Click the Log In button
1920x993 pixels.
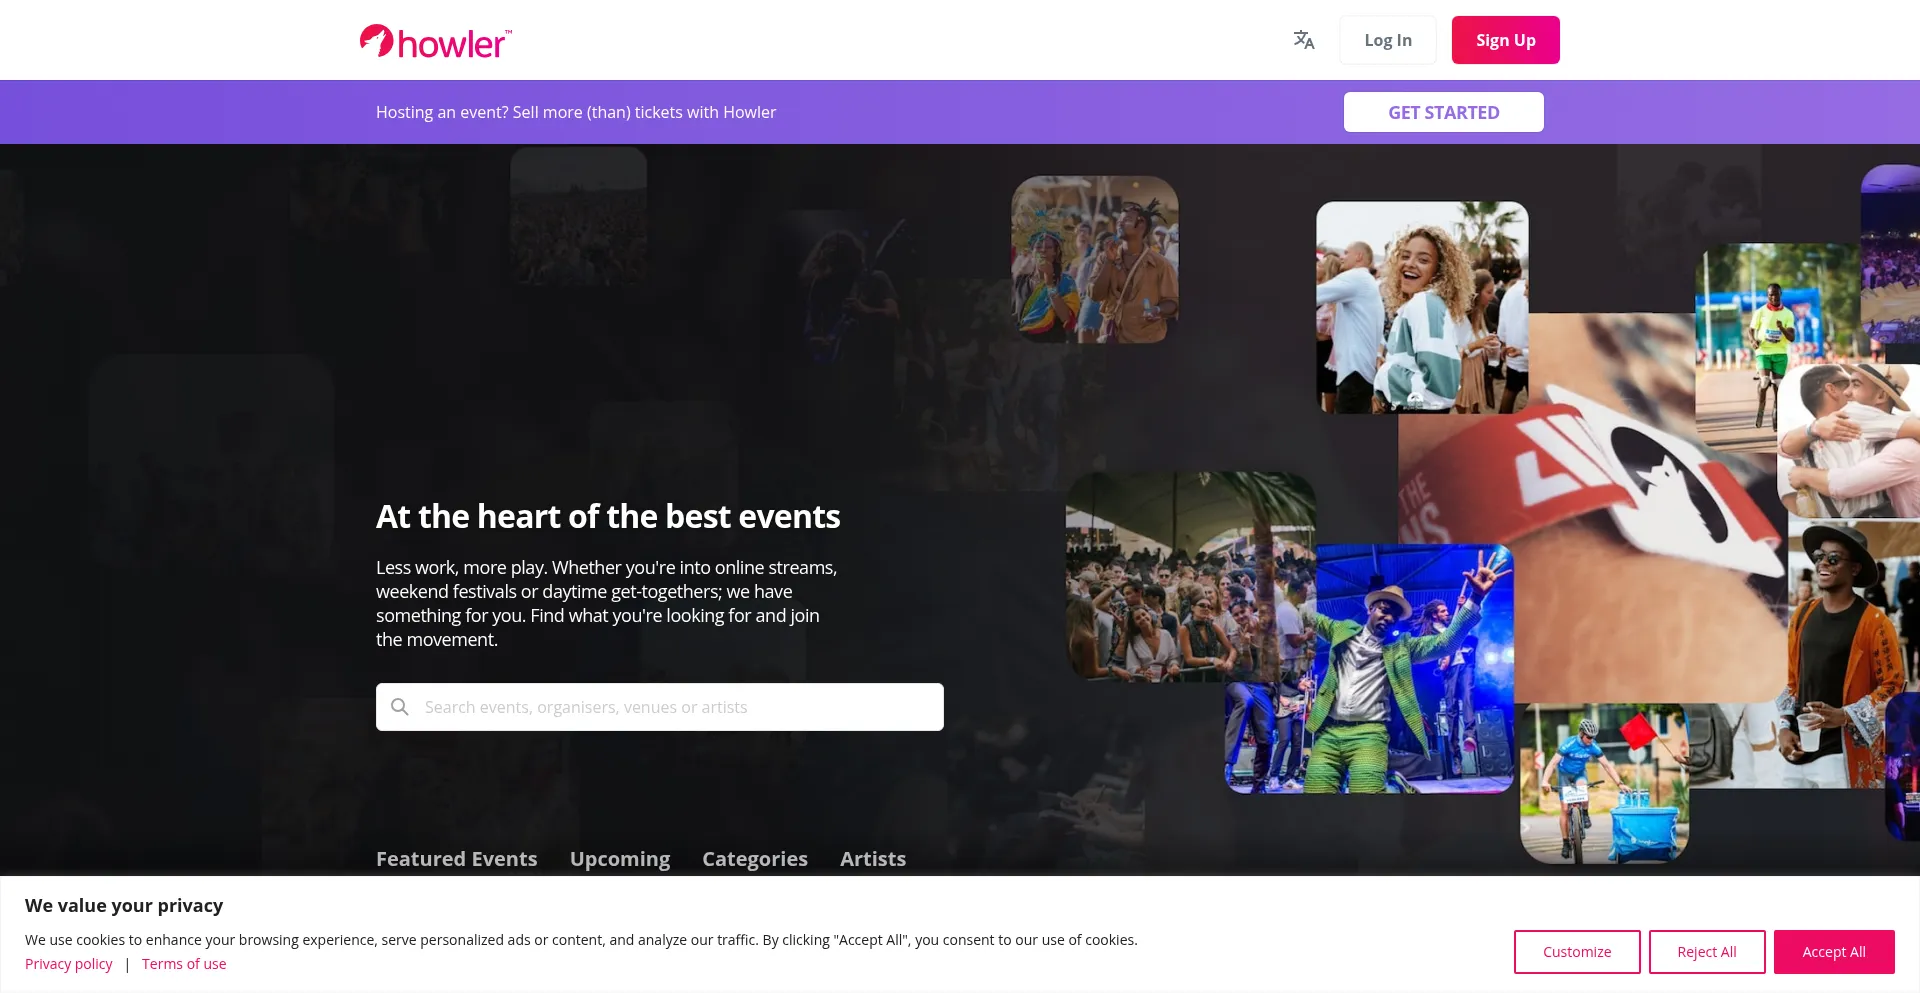(x=1388, y=40)
